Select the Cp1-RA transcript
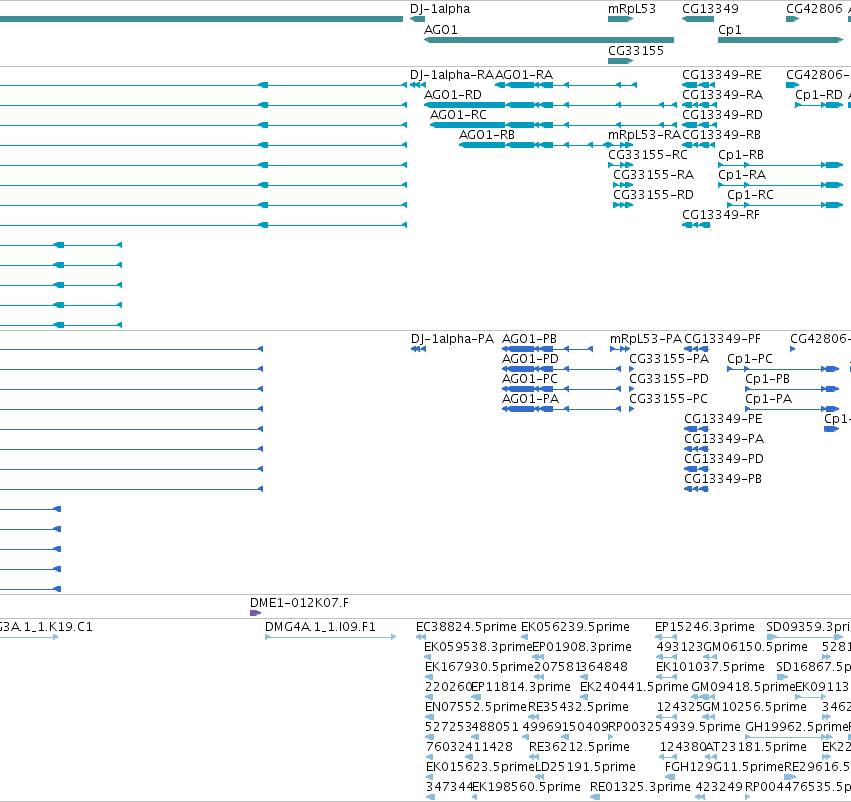Image resolution: width=851 pixels, height=802 pixels. coord(780,185)
